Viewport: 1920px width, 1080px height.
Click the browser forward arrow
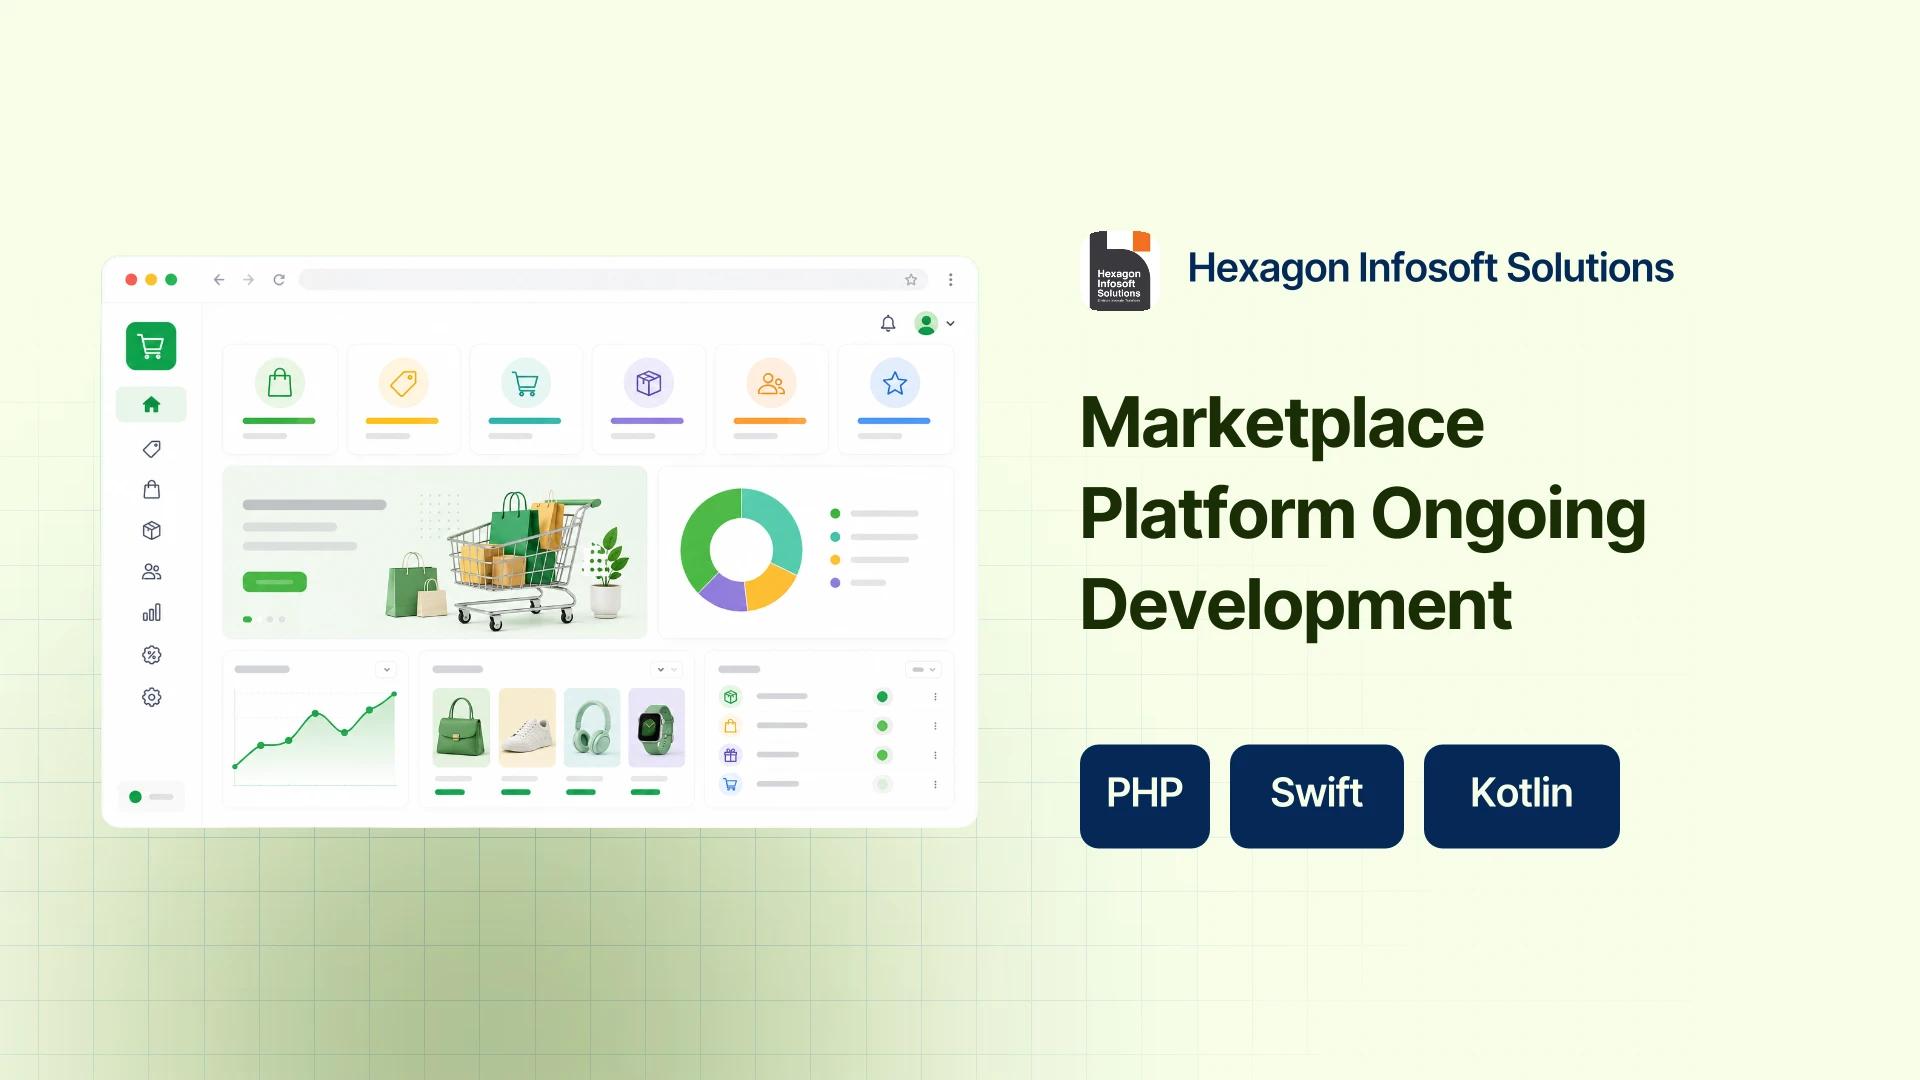[x=248, y=280]
